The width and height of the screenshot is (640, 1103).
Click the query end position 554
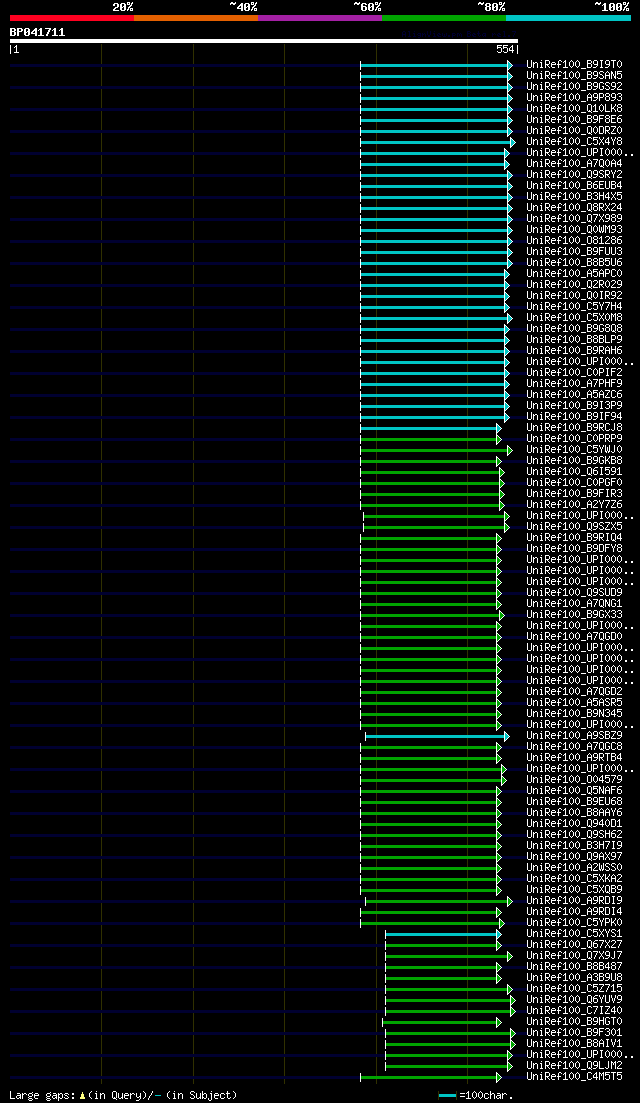506,50
